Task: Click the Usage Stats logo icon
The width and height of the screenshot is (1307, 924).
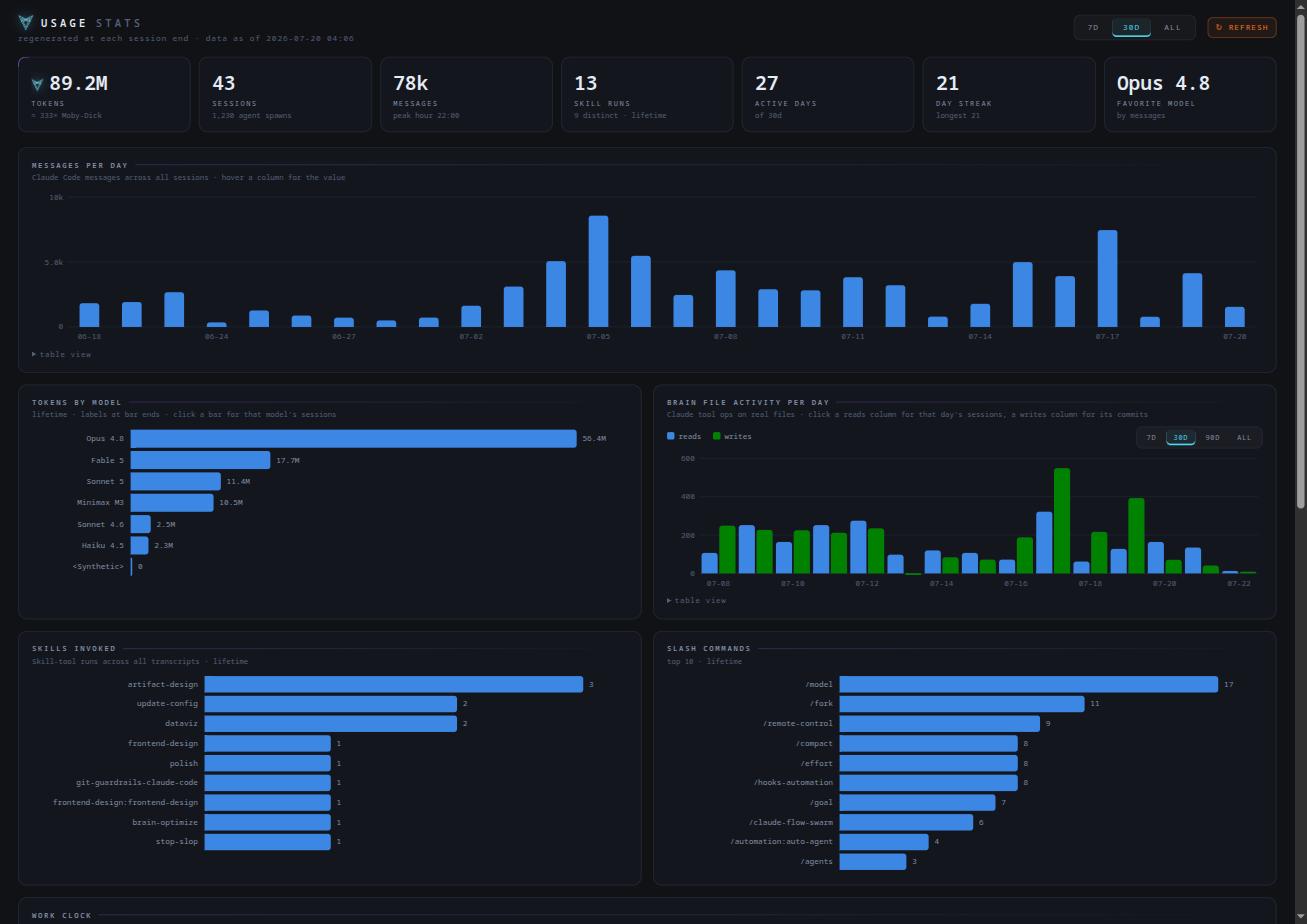Action: pos(26,22)
